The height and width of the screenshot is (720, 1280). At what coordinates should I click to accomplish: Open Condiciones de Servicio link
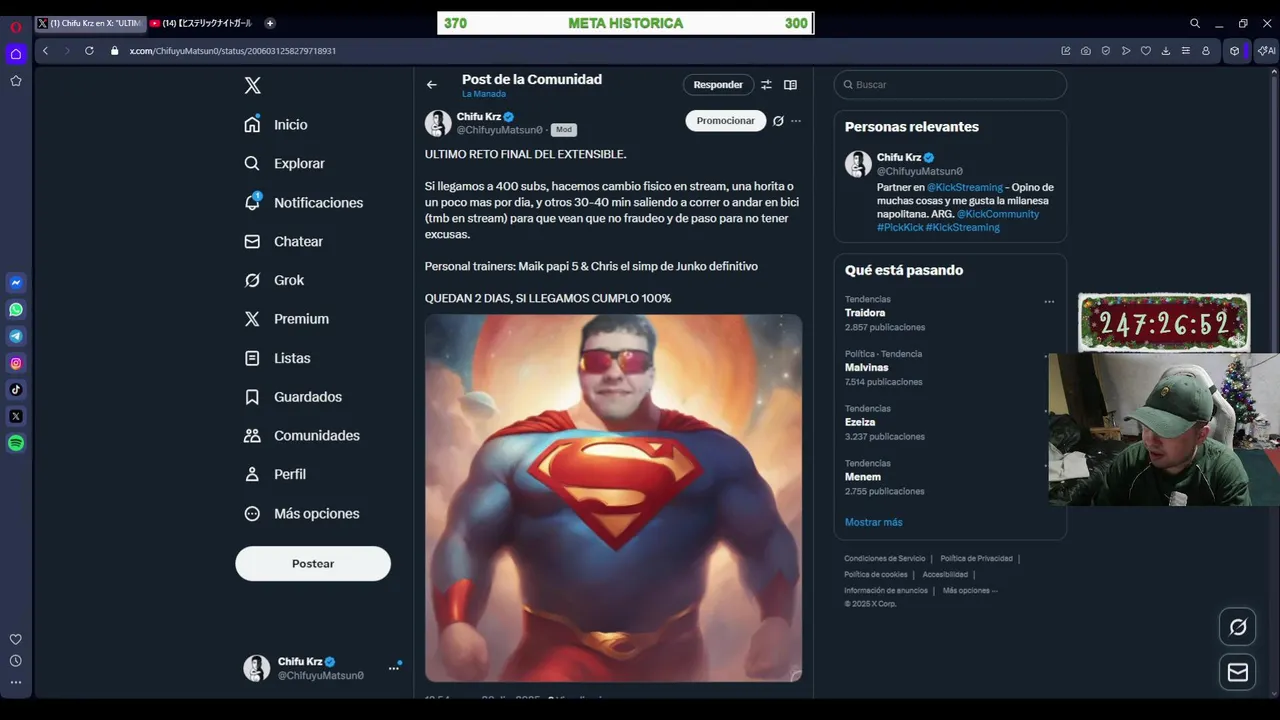pos(885,559)
